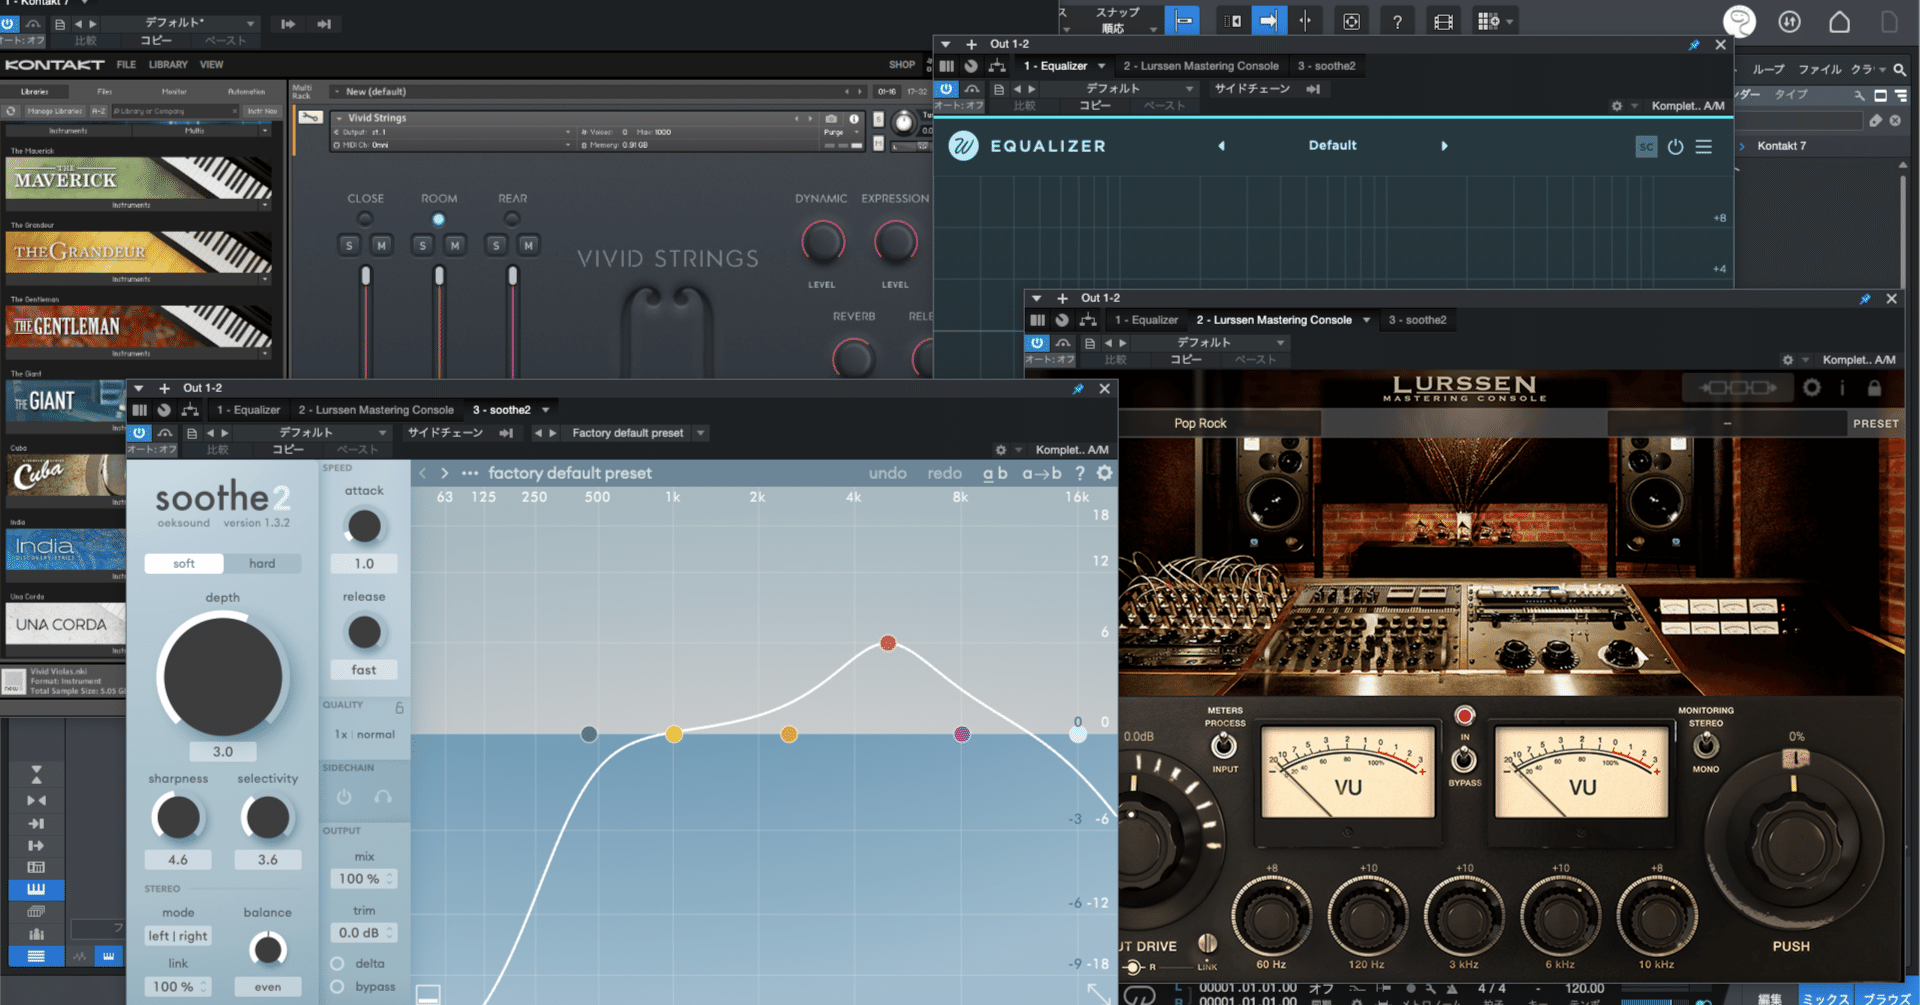Click コピー button in soothe2 window

pyautogui.click(x=289, y=450)
